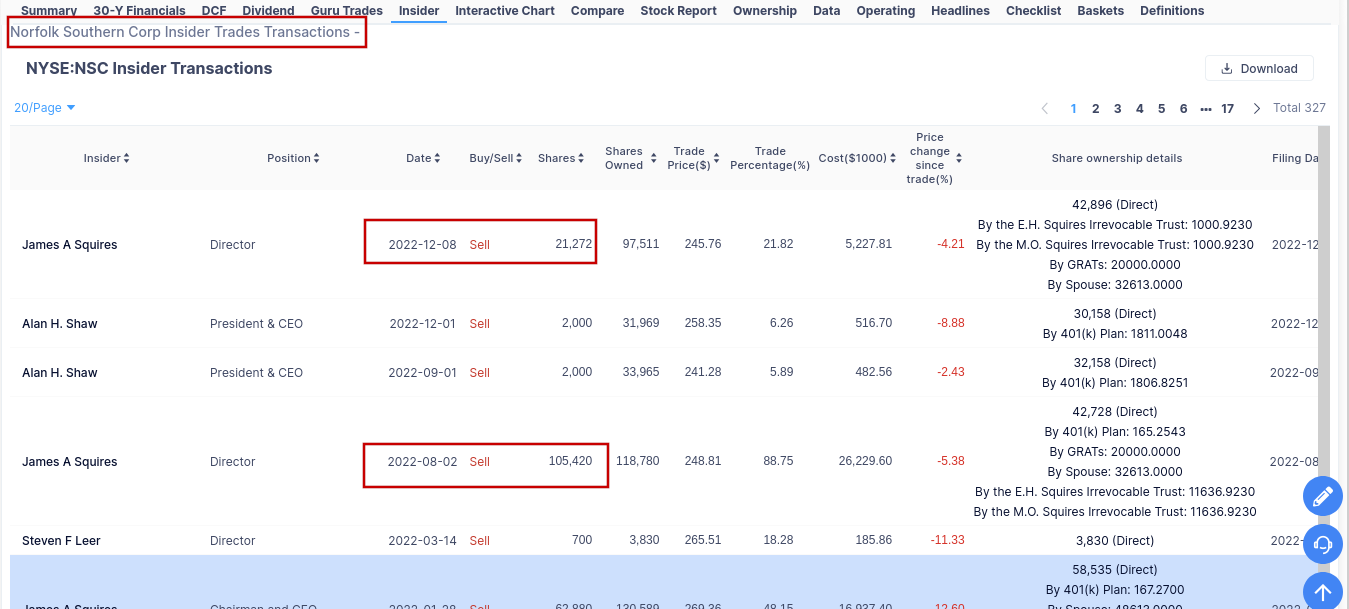Click President & CEO on 2022-09-01 row
This screenshot has height=609, width=1349.
[256, 372]
